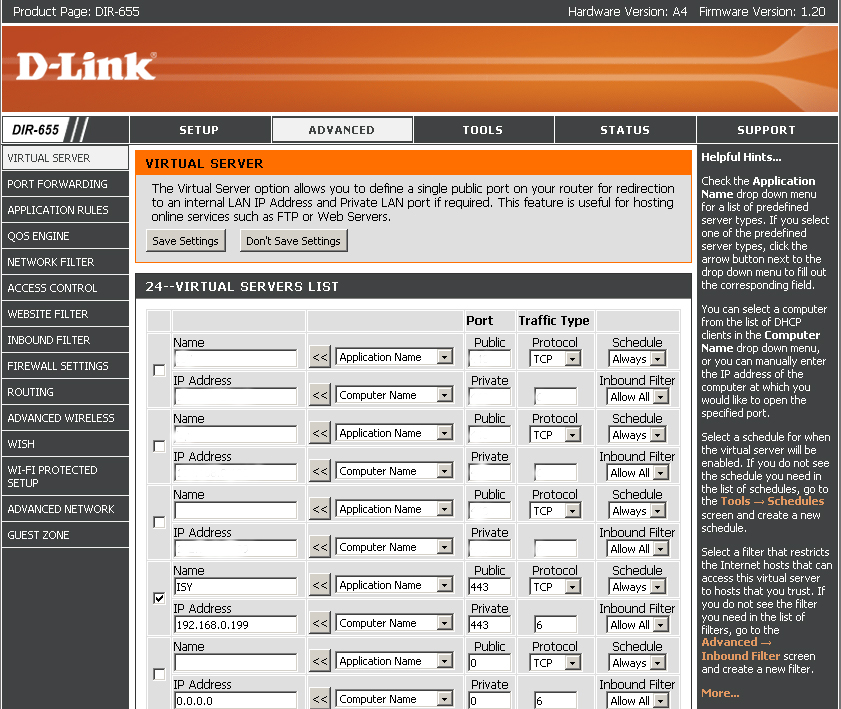Expand Inbound Filter dropdown in the third entry
The image size is (841, 709).
click(x=638, y=549)
